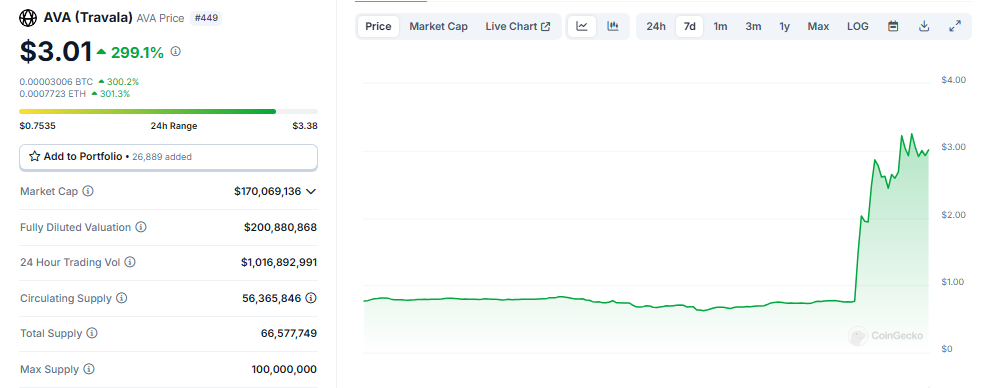The height and width of the screenshot is (388, 985).
Task: Click info icon next to Max Supply
Action: [89, 369]
